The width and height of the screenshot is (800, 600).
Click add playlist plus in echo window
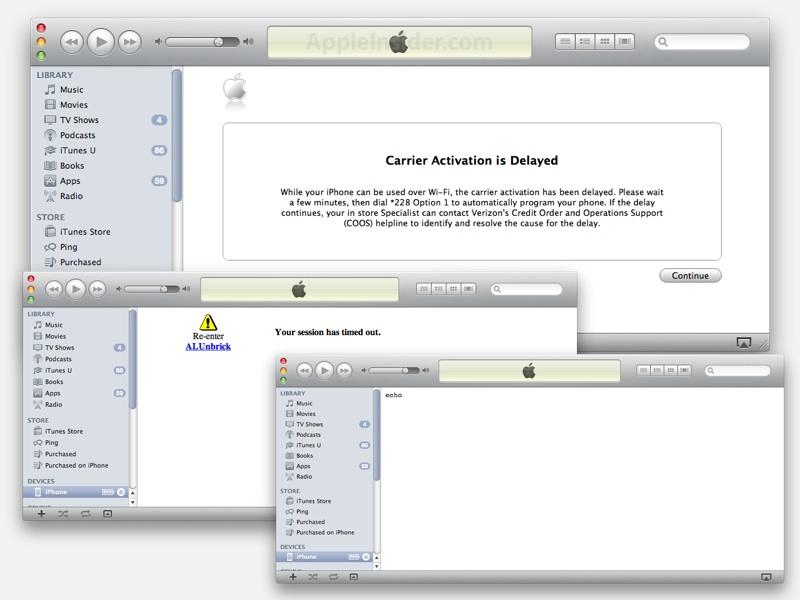293,577
